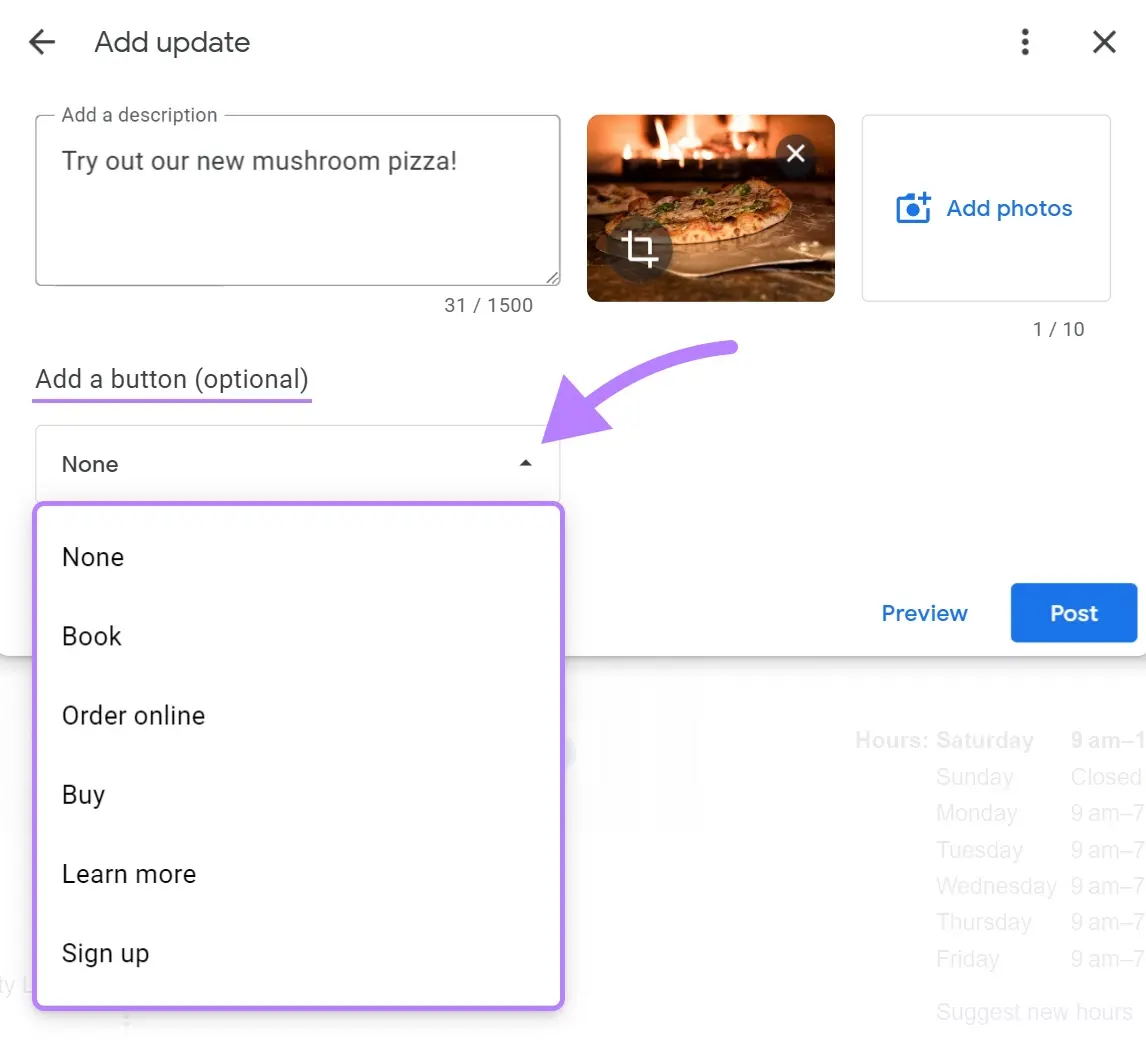
Task: Pick Learn more from the dropdown
Action: click(129, 873)
